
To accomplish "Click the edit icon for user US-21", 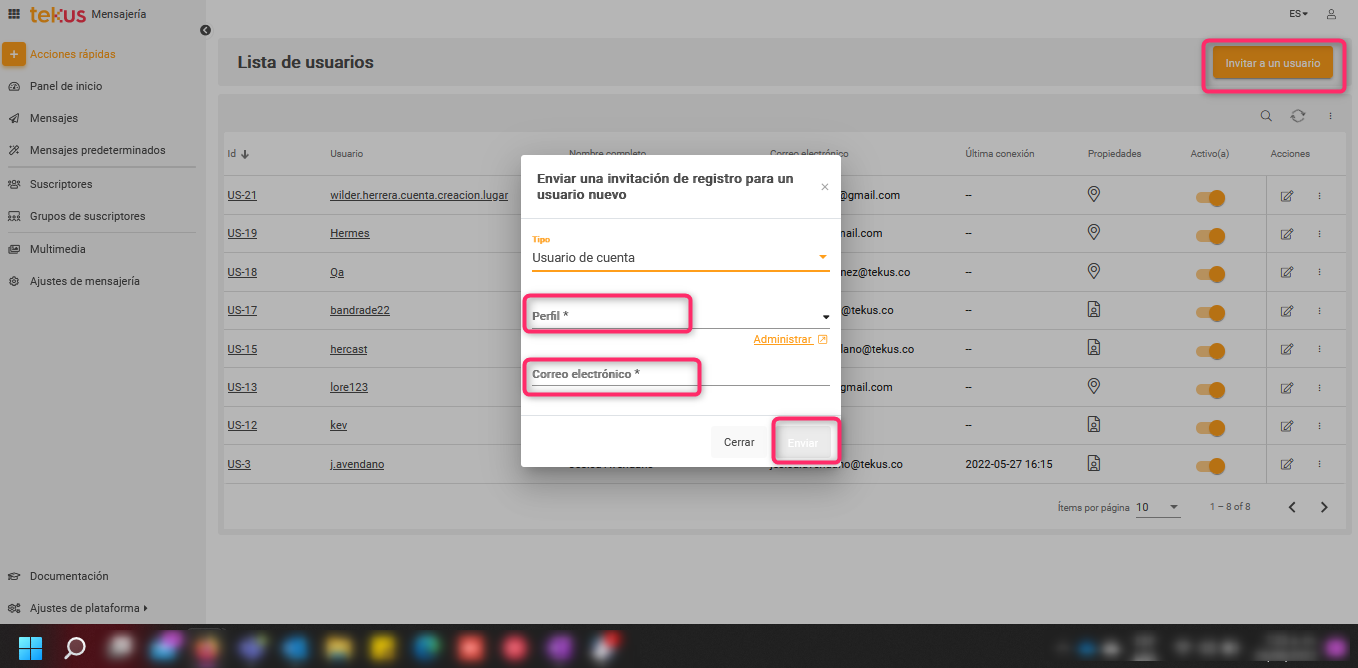I will 1287,196.
